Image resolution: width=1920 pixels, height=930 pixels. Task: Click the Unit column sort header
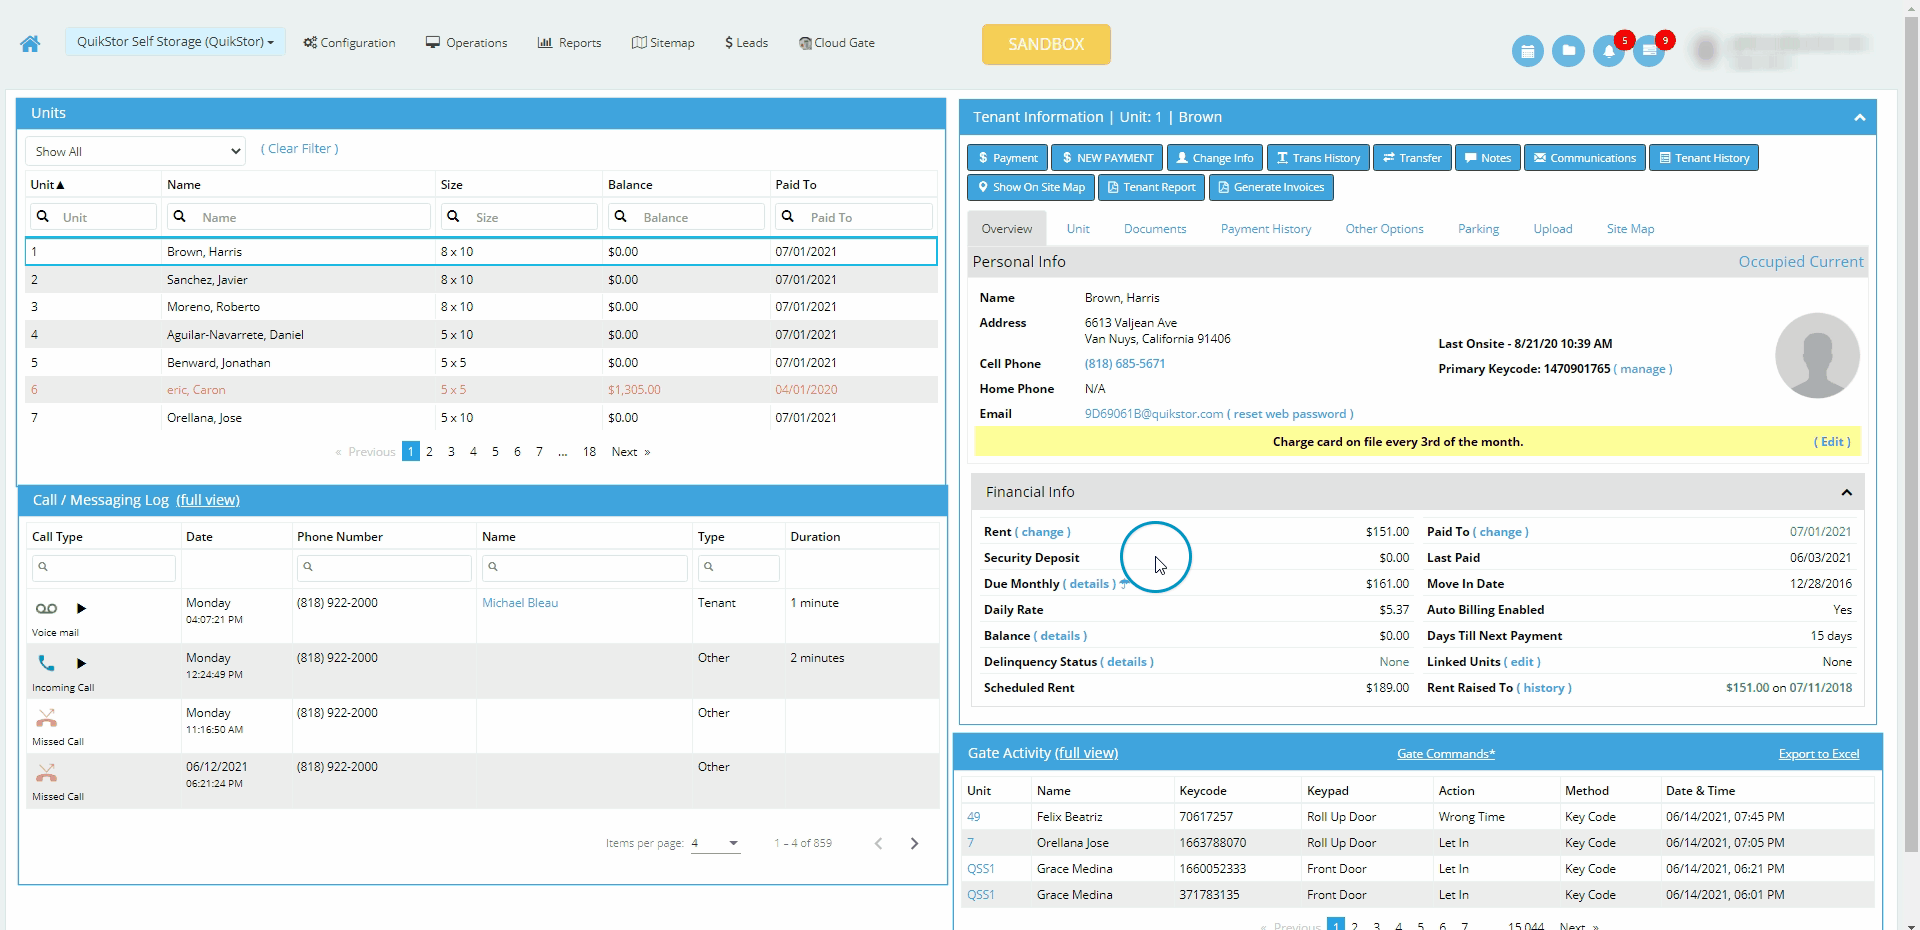pos(47,185)
